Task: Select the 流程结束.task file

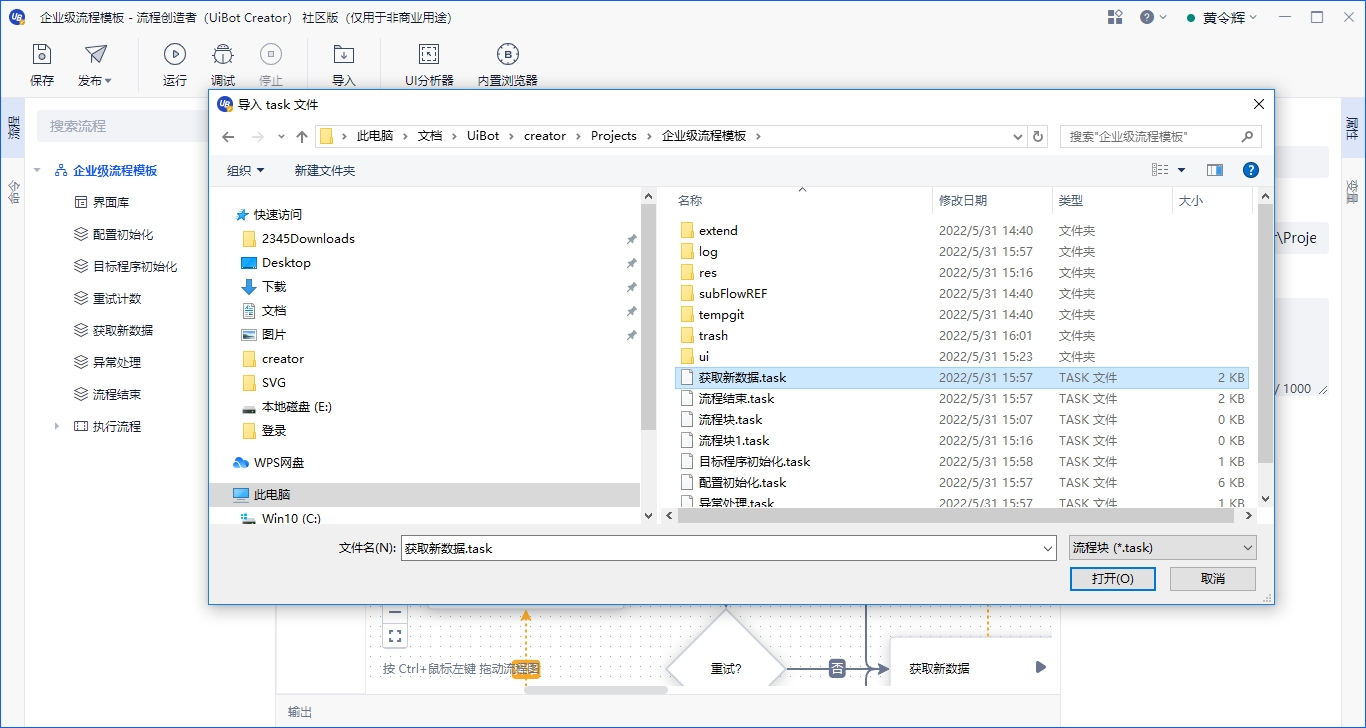Action: [962, 398]
